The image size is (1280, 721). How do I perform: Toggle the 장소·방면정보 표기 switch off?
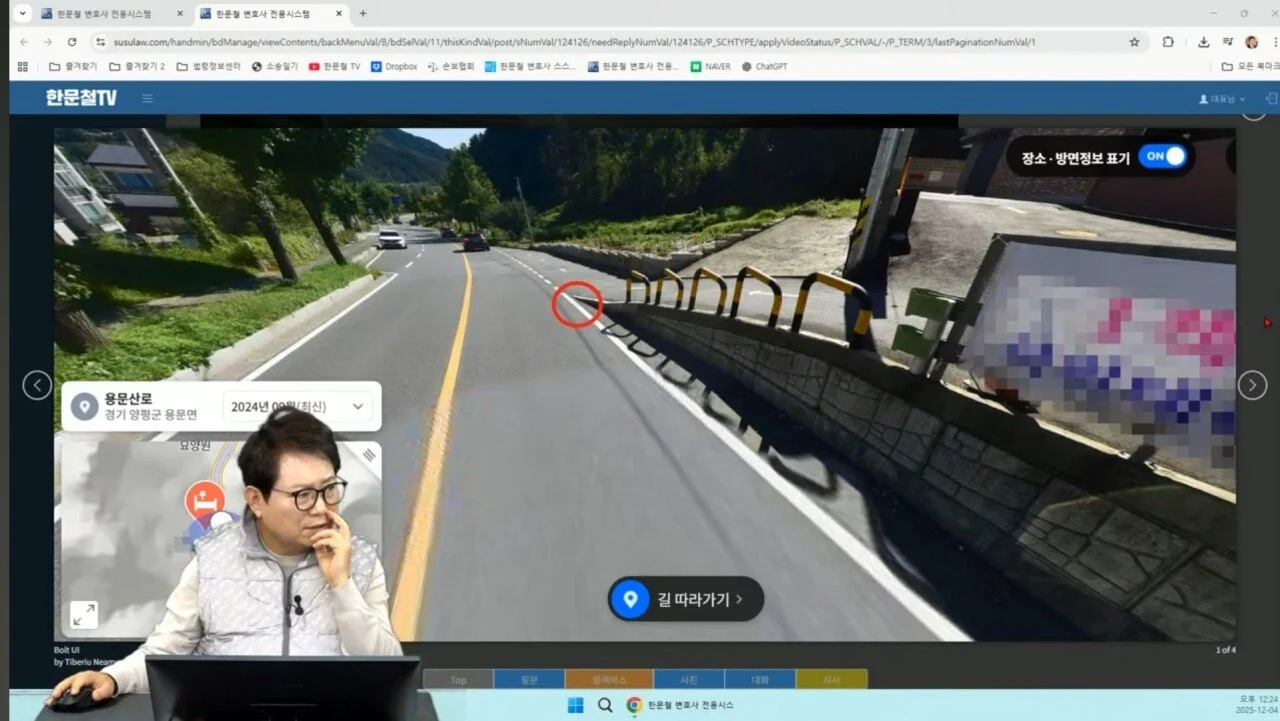pos(1161,157)
